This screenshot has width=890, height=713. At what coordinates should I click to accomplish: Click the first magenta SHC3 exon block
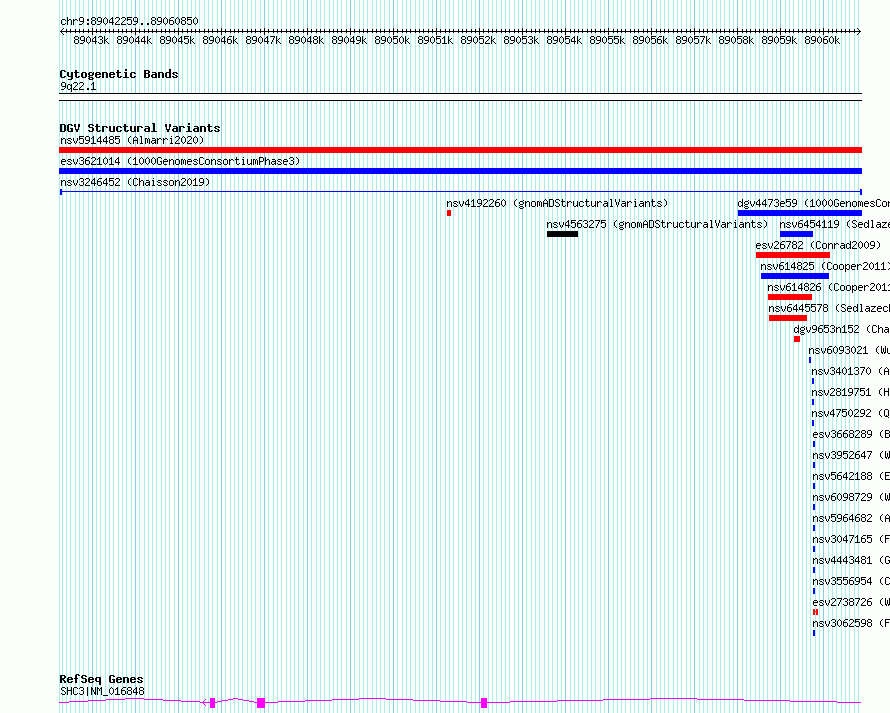[212, 703]
